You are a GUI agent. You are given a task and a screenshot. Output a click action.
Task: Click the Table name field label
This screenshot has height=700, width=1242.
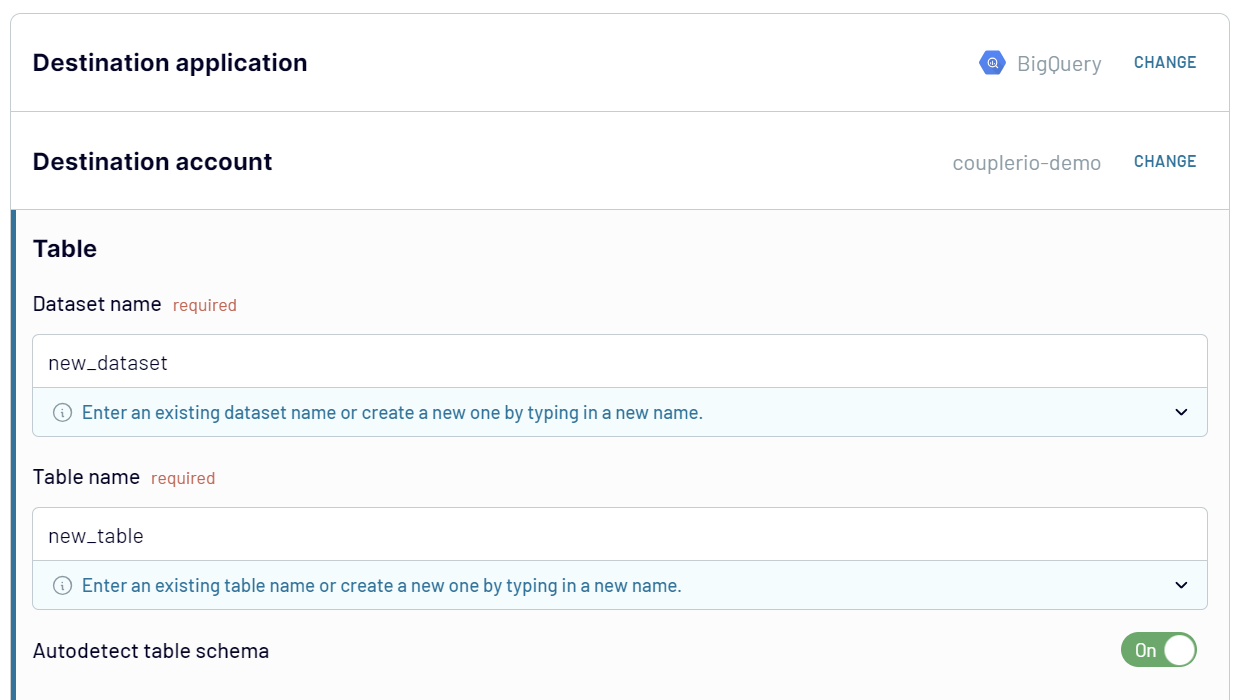point(86,477)
